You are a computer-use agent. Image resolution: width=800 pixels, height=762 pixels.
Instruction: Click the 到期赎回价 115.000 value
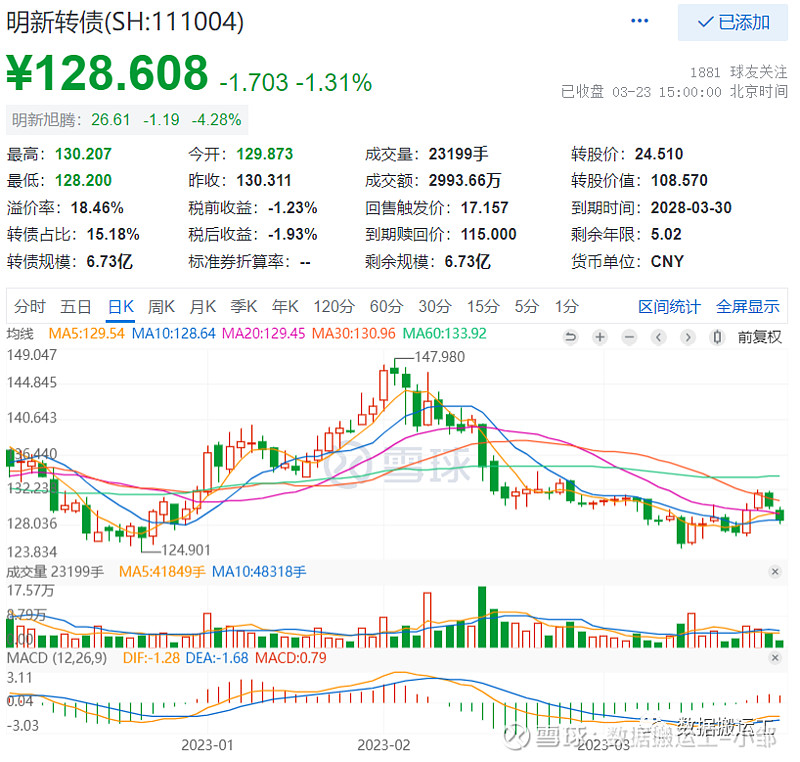coord(489,234)
